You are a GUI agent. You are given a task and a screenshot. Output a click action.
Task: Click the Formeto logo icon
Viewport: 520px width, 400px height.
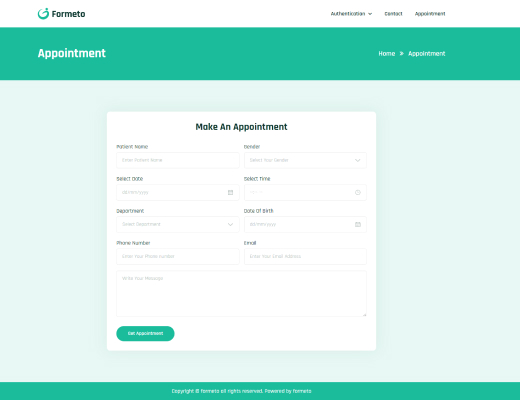43,14
